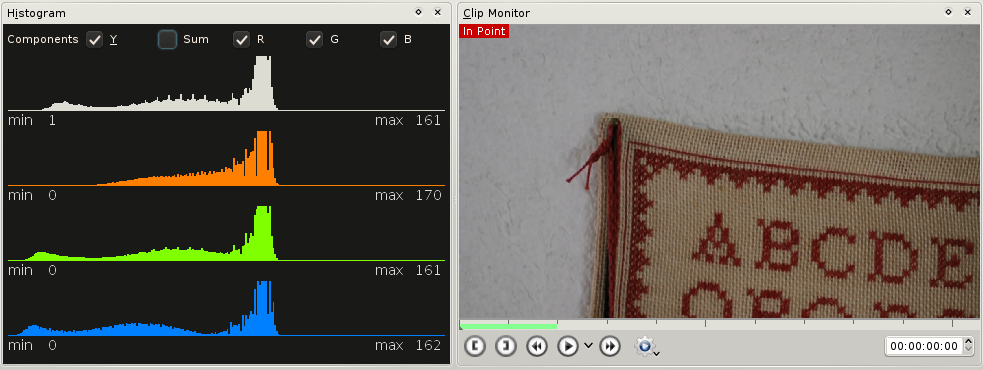
Task: Enable the Sum component checkbox
Action: click(x=167, y=40)
